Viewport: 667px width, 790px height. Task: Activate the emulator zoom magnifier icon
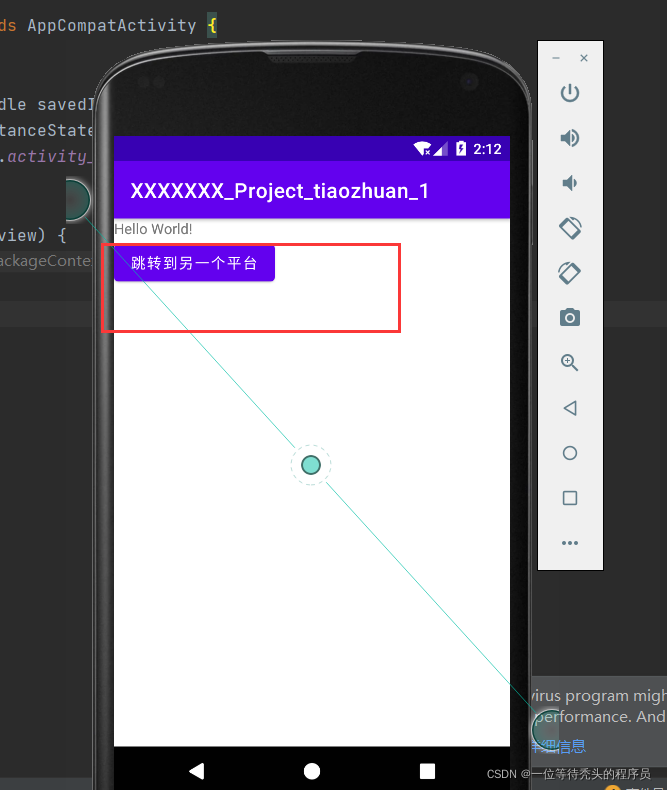(x=570, y=363)
